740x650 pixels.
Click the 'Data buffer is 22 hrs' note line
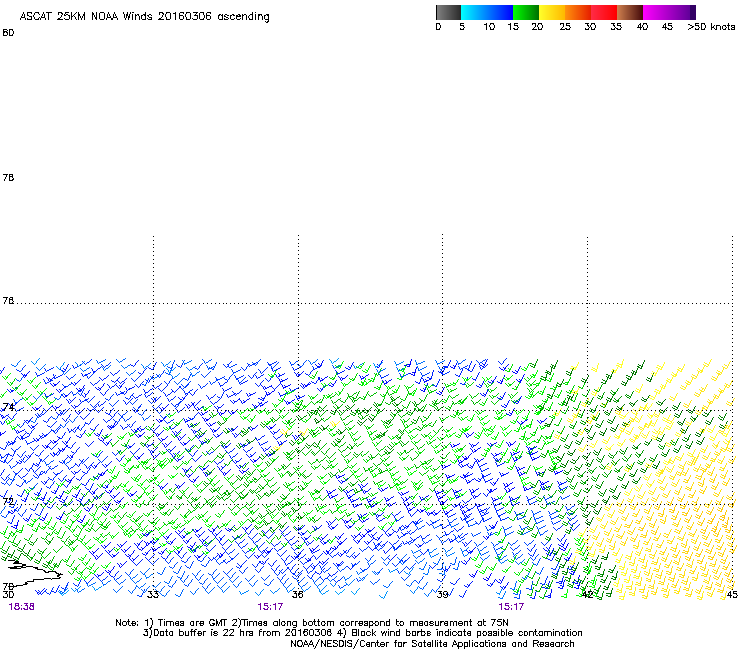tap(362, 633)
